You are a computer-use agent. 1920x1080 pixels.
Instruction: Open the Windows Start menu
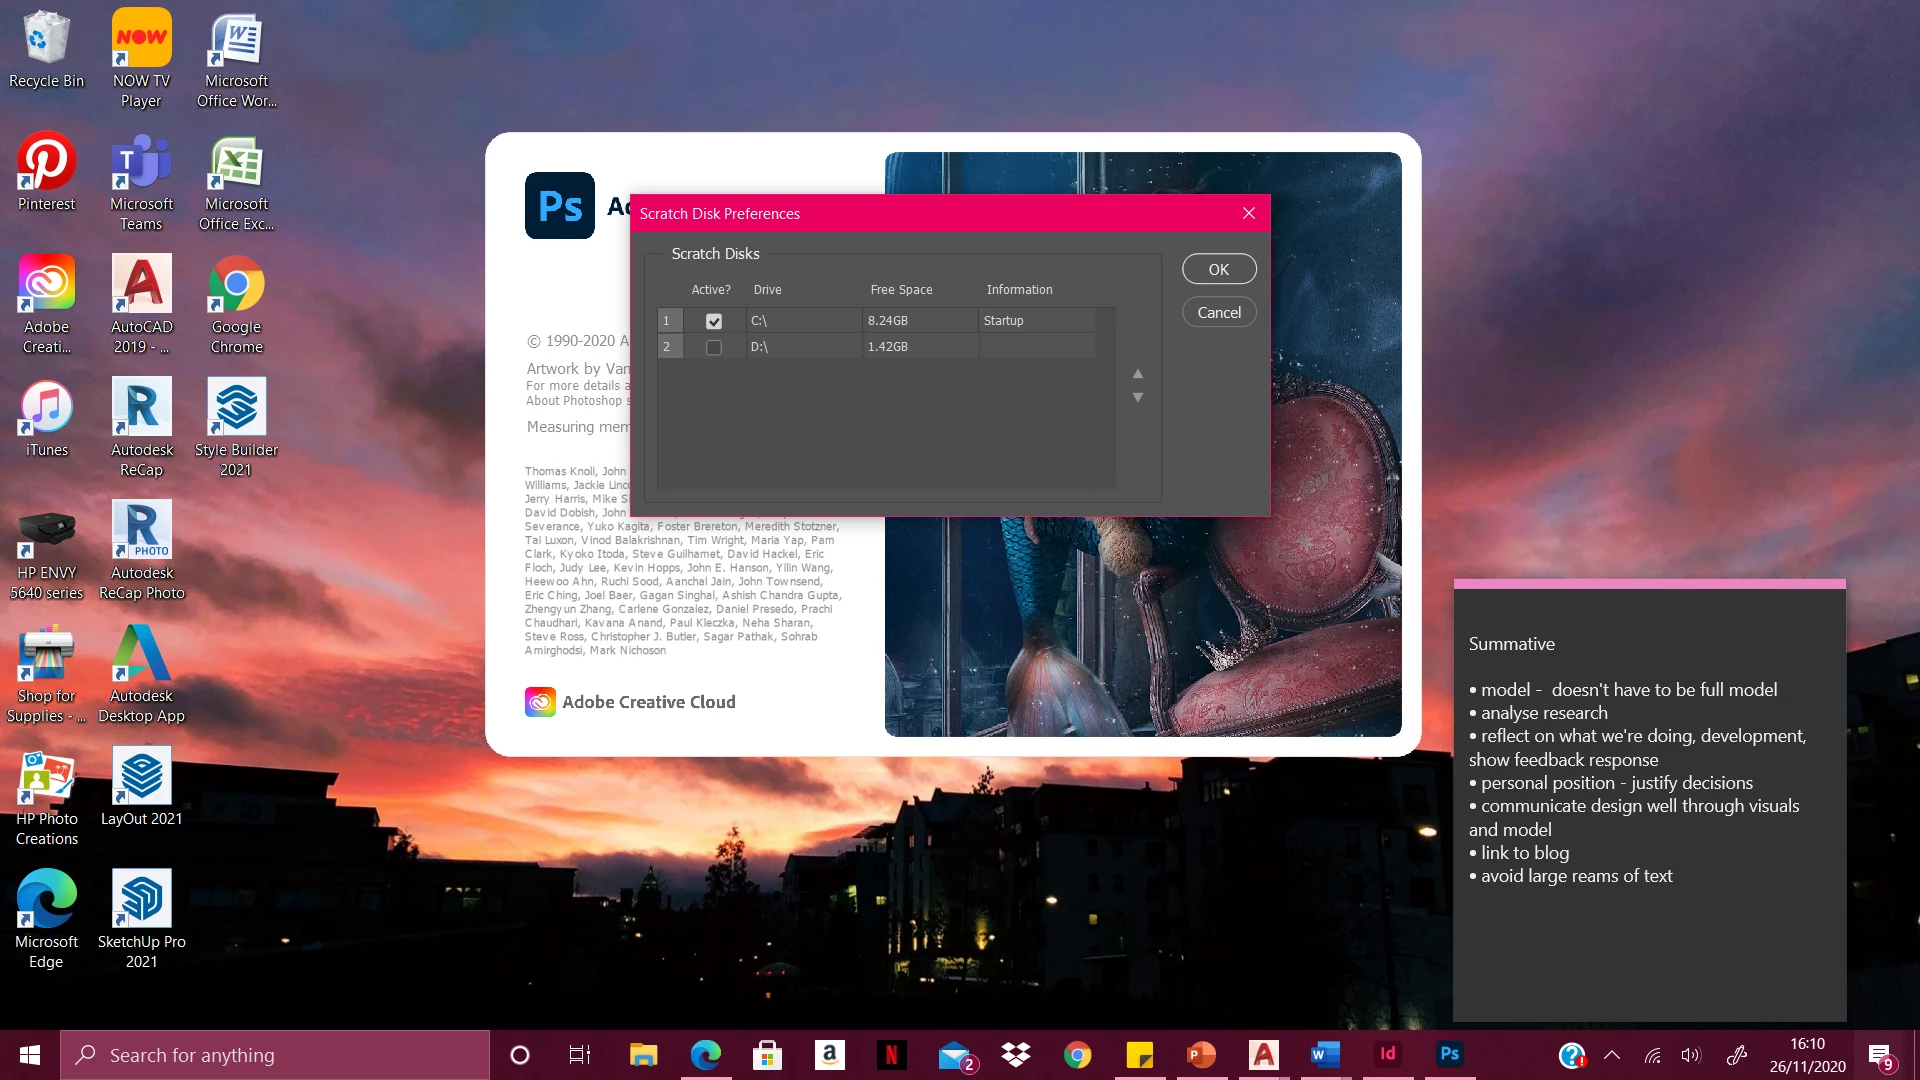pos(30,1054)
